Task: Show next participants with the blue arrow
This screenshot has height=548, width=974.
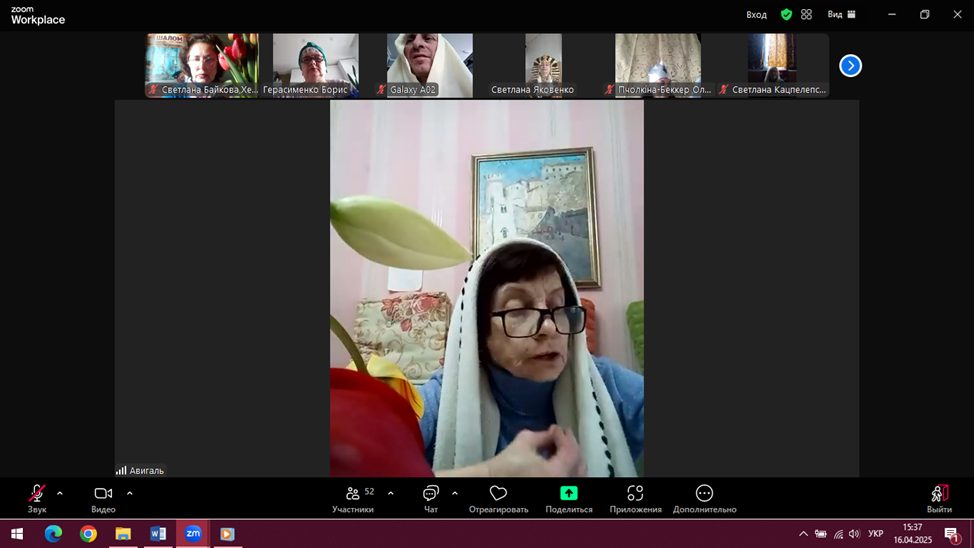Action: [850, 66]
